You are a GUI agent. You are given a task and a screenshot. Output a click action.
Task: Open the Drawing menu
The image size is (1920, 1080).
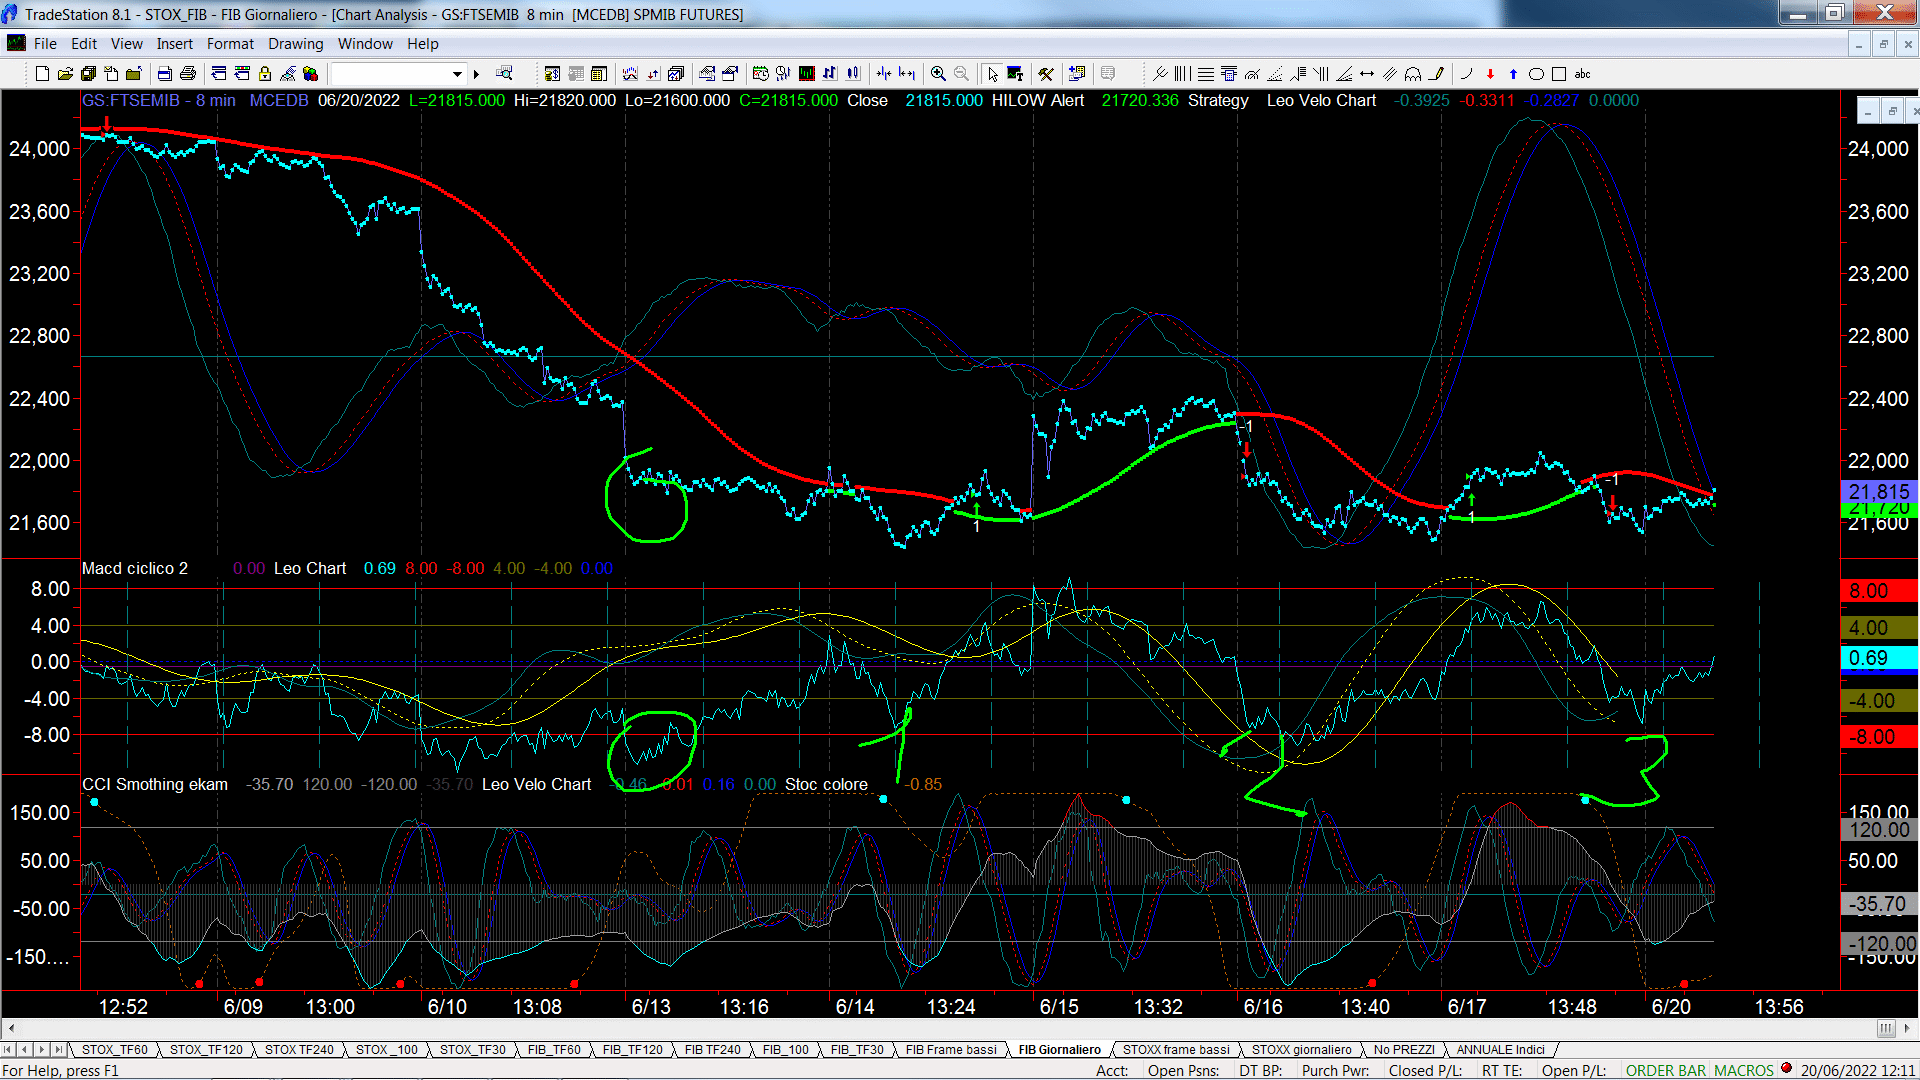[x=296, y=44]
